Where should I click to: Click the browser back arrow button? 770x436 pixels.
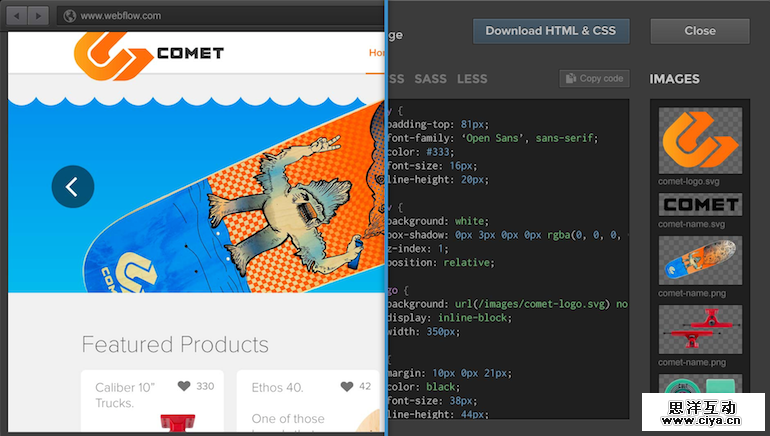click(x=17, y=16)
